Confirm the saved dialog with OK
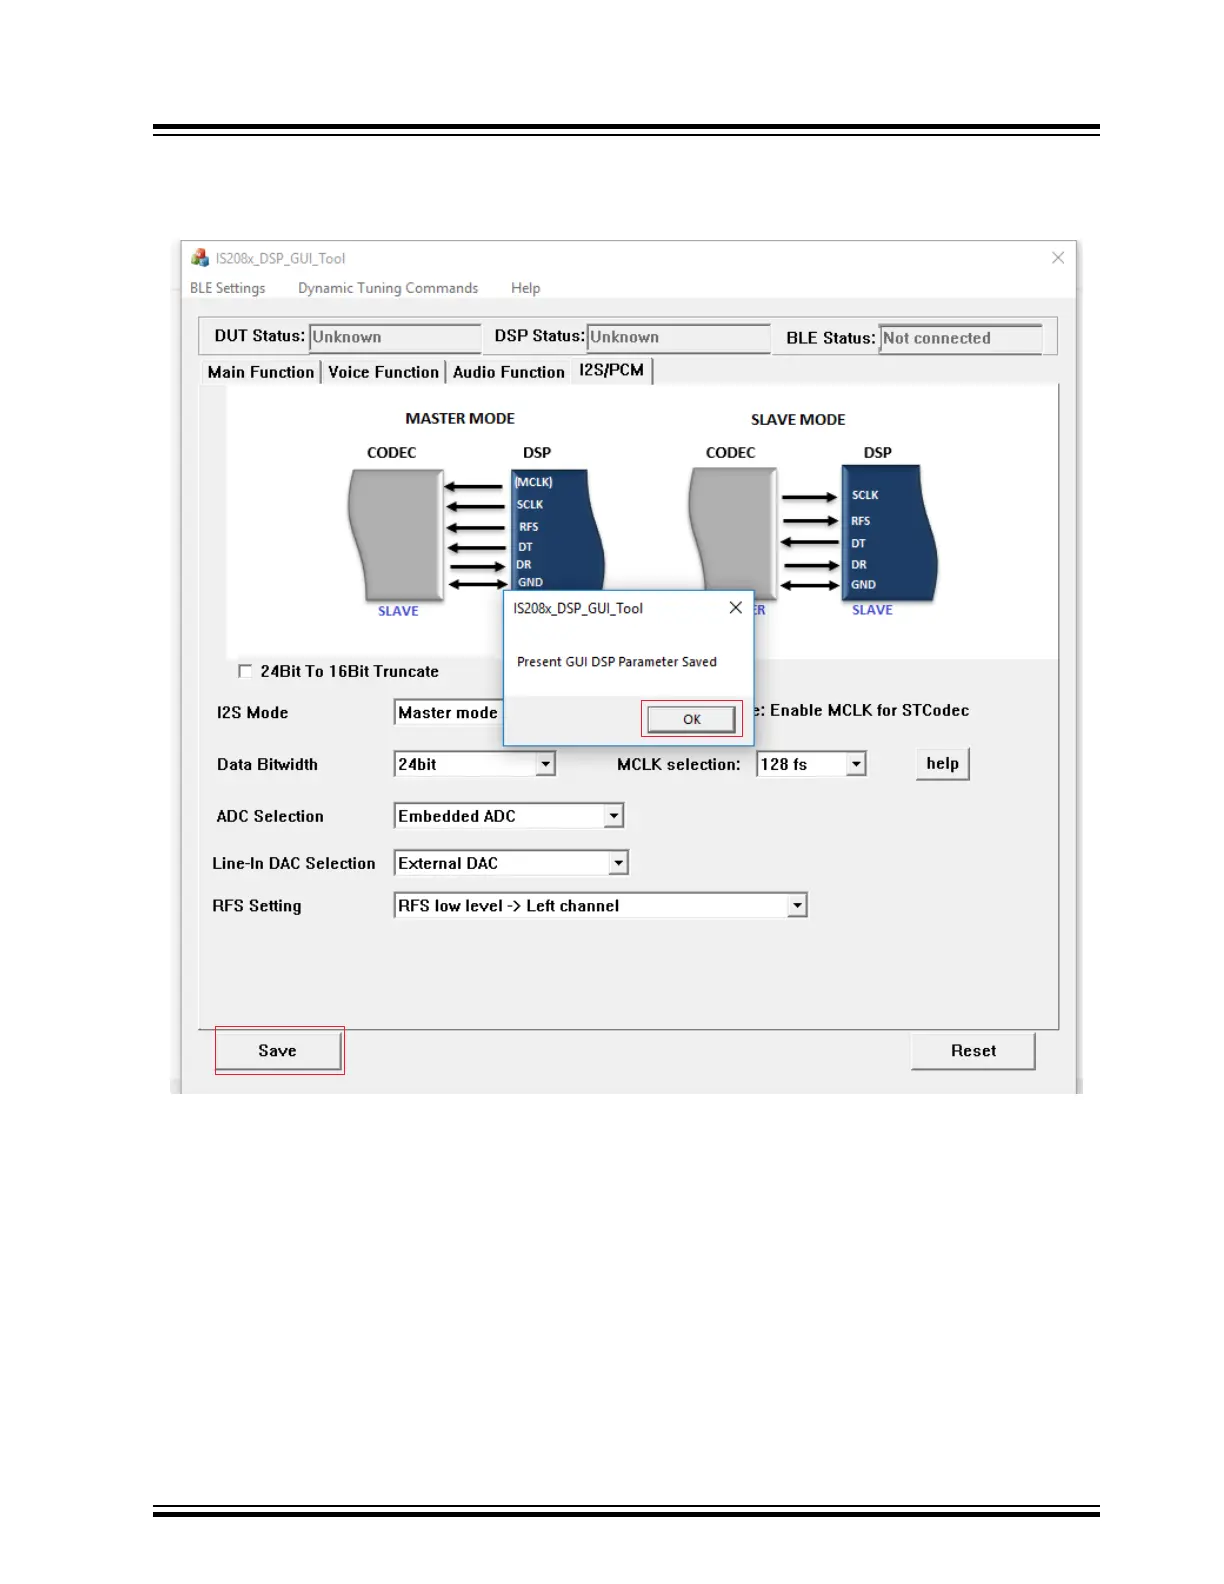This screenshot has width=1224, height=1584. 691,719
